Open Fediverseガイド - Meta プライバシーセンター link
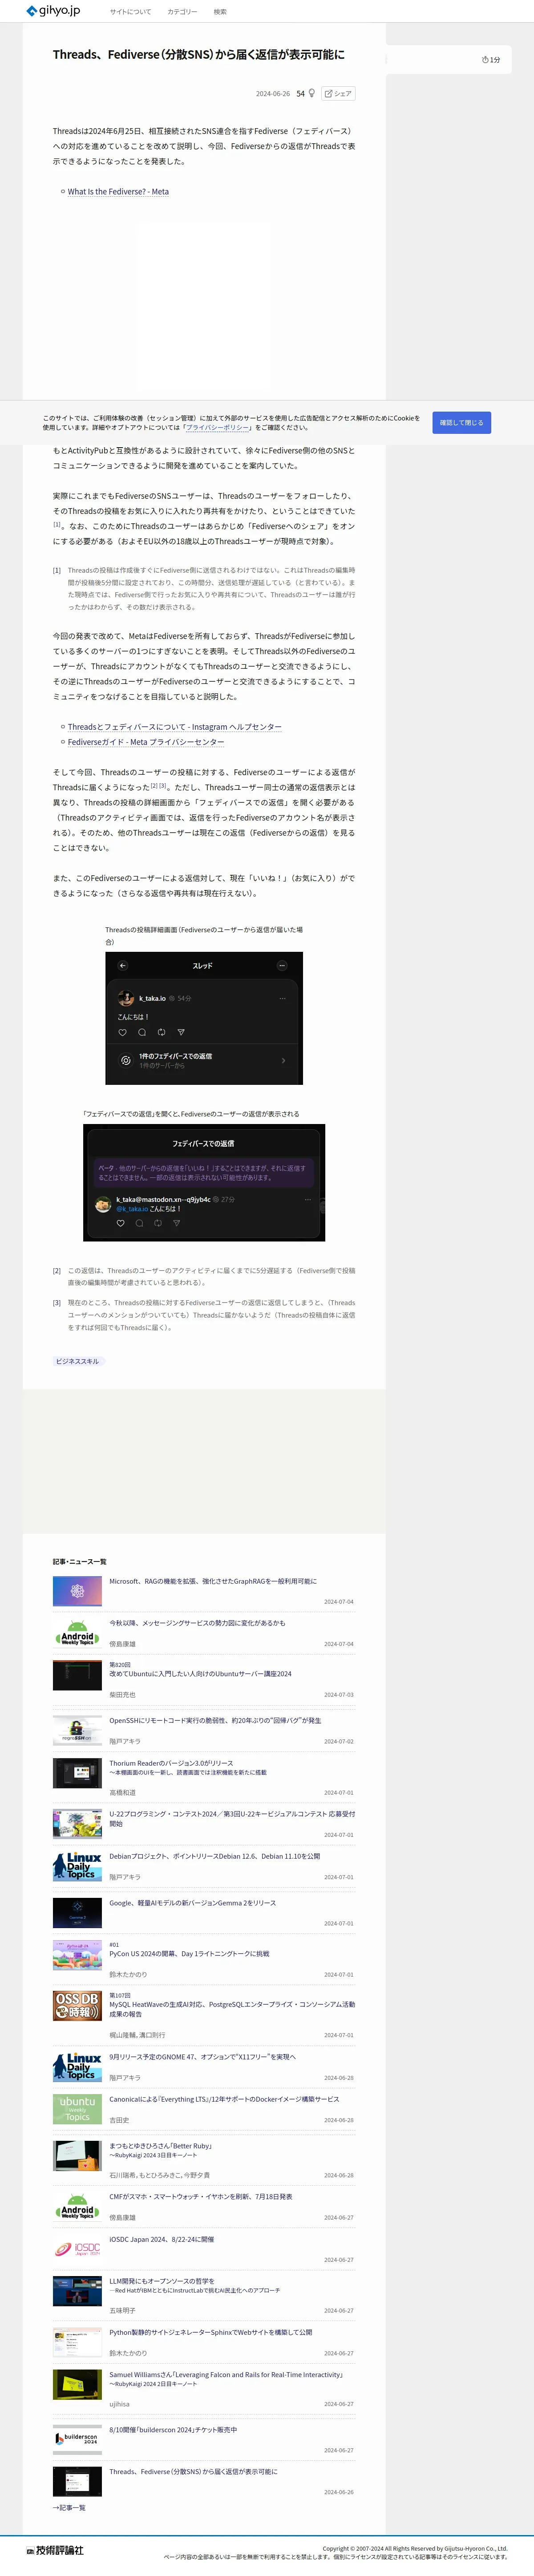 point(146,742)
